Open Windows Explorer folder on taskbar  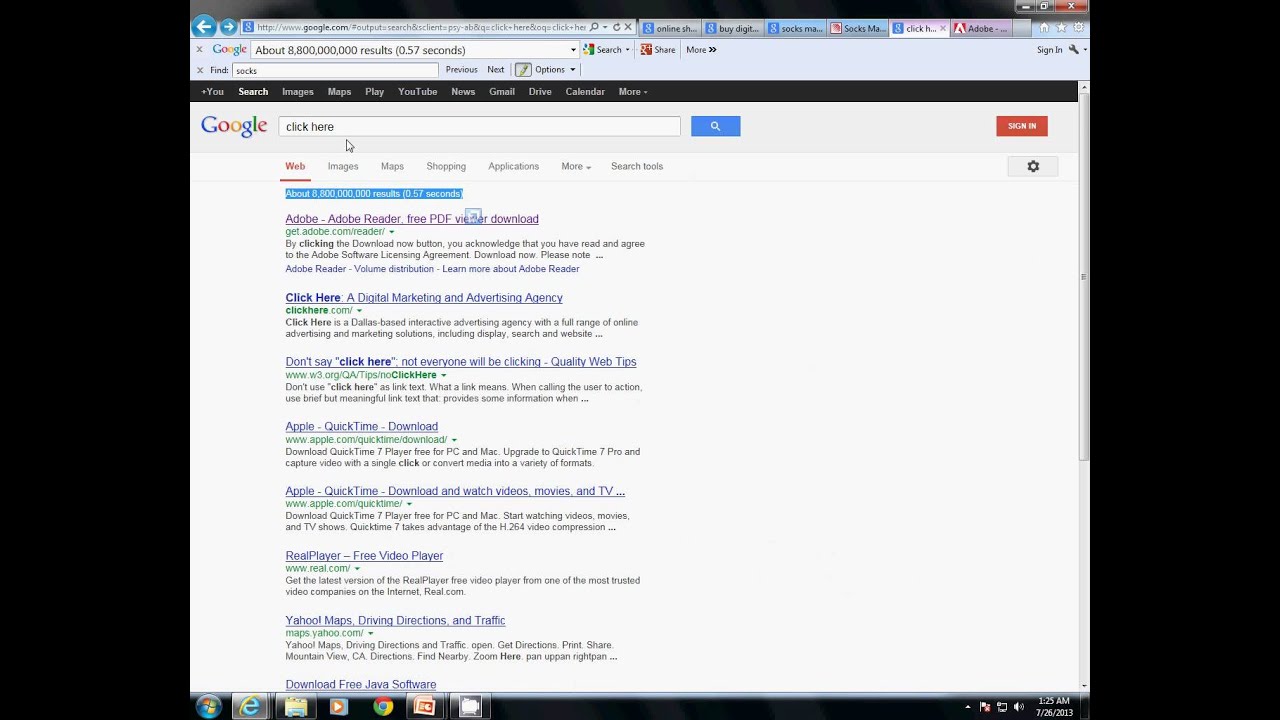(295, 706)
